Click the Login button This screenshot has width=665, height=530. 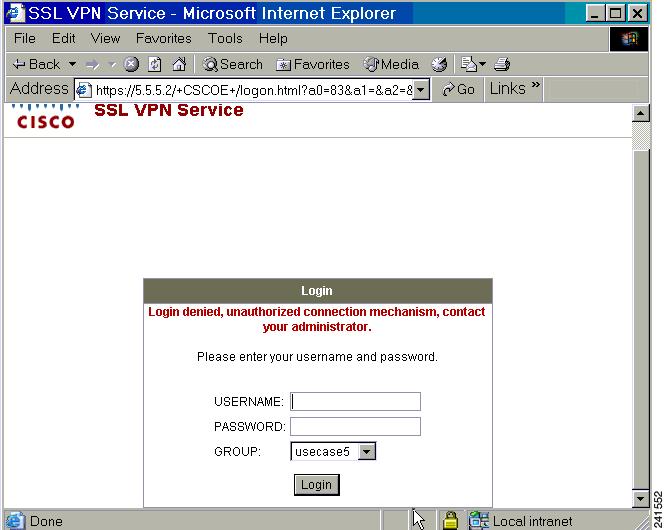click(x=317, y=485)
